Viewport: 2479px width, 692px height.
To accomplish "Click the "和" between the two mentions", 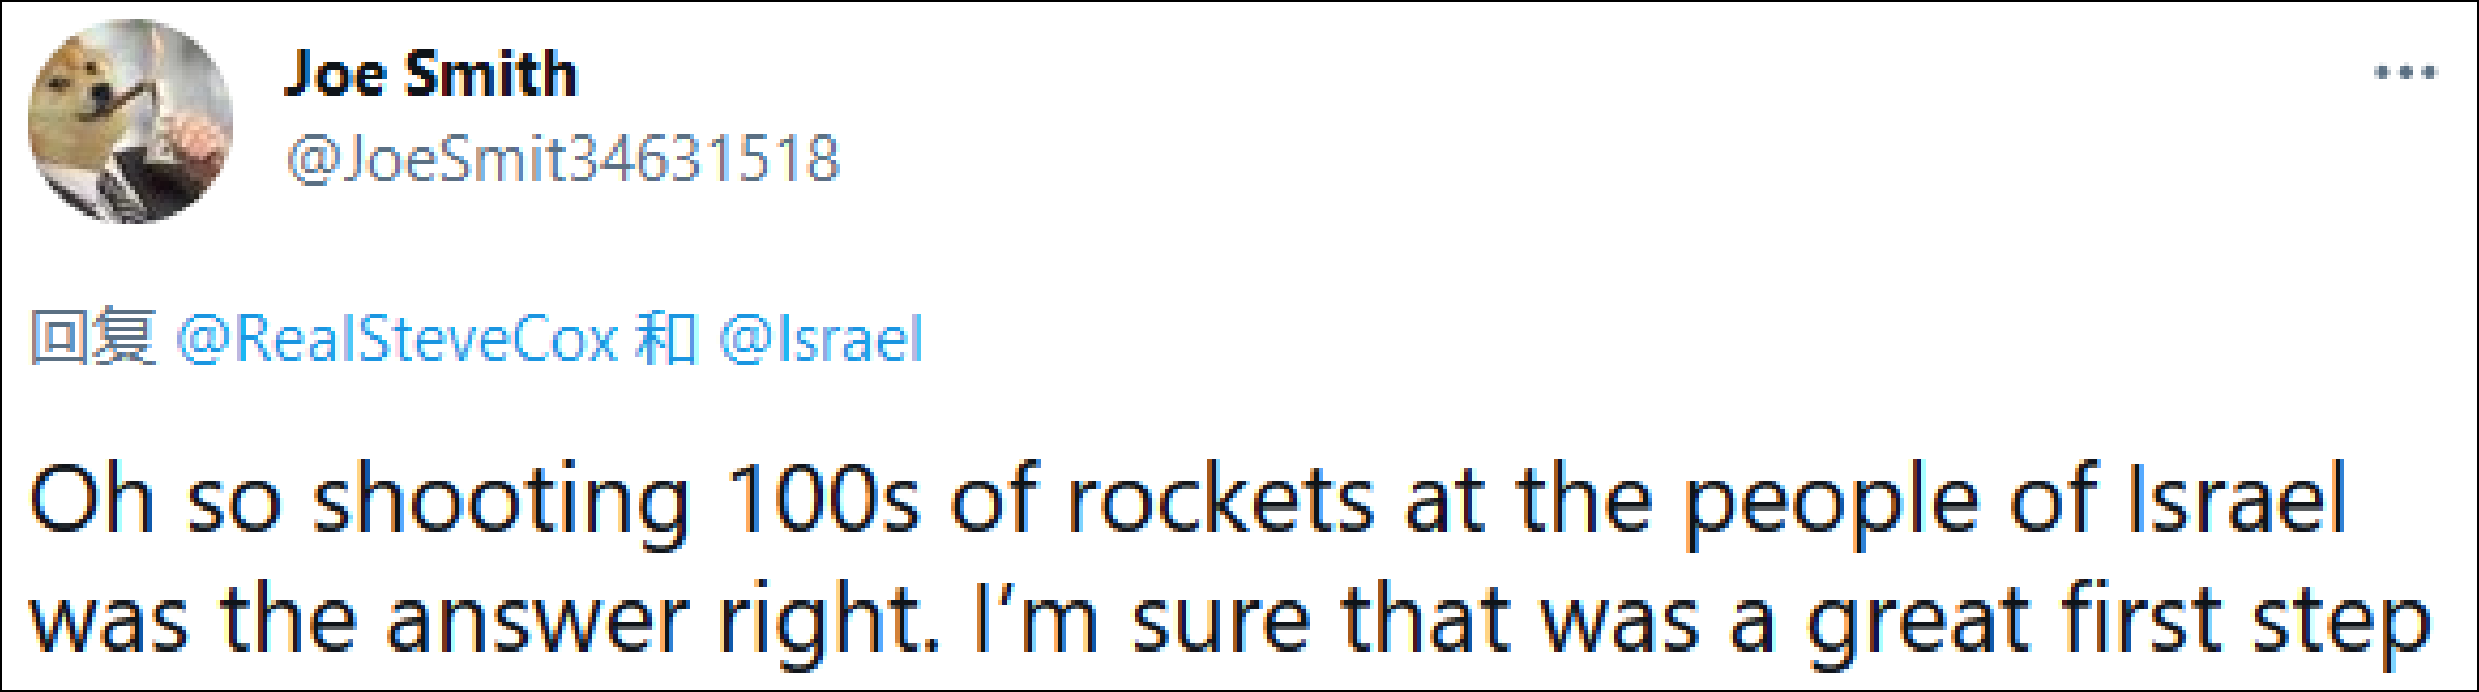I will point(666,338).
